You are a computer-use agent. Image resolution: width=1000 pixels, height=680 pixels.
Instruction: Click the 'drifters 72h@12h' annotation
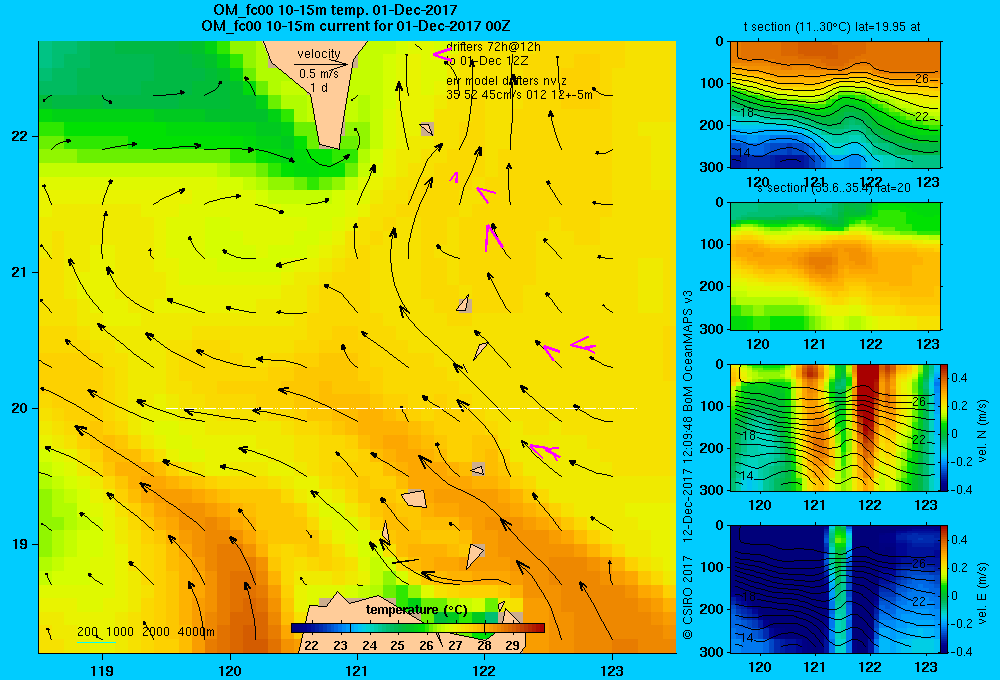pos(494,47)
